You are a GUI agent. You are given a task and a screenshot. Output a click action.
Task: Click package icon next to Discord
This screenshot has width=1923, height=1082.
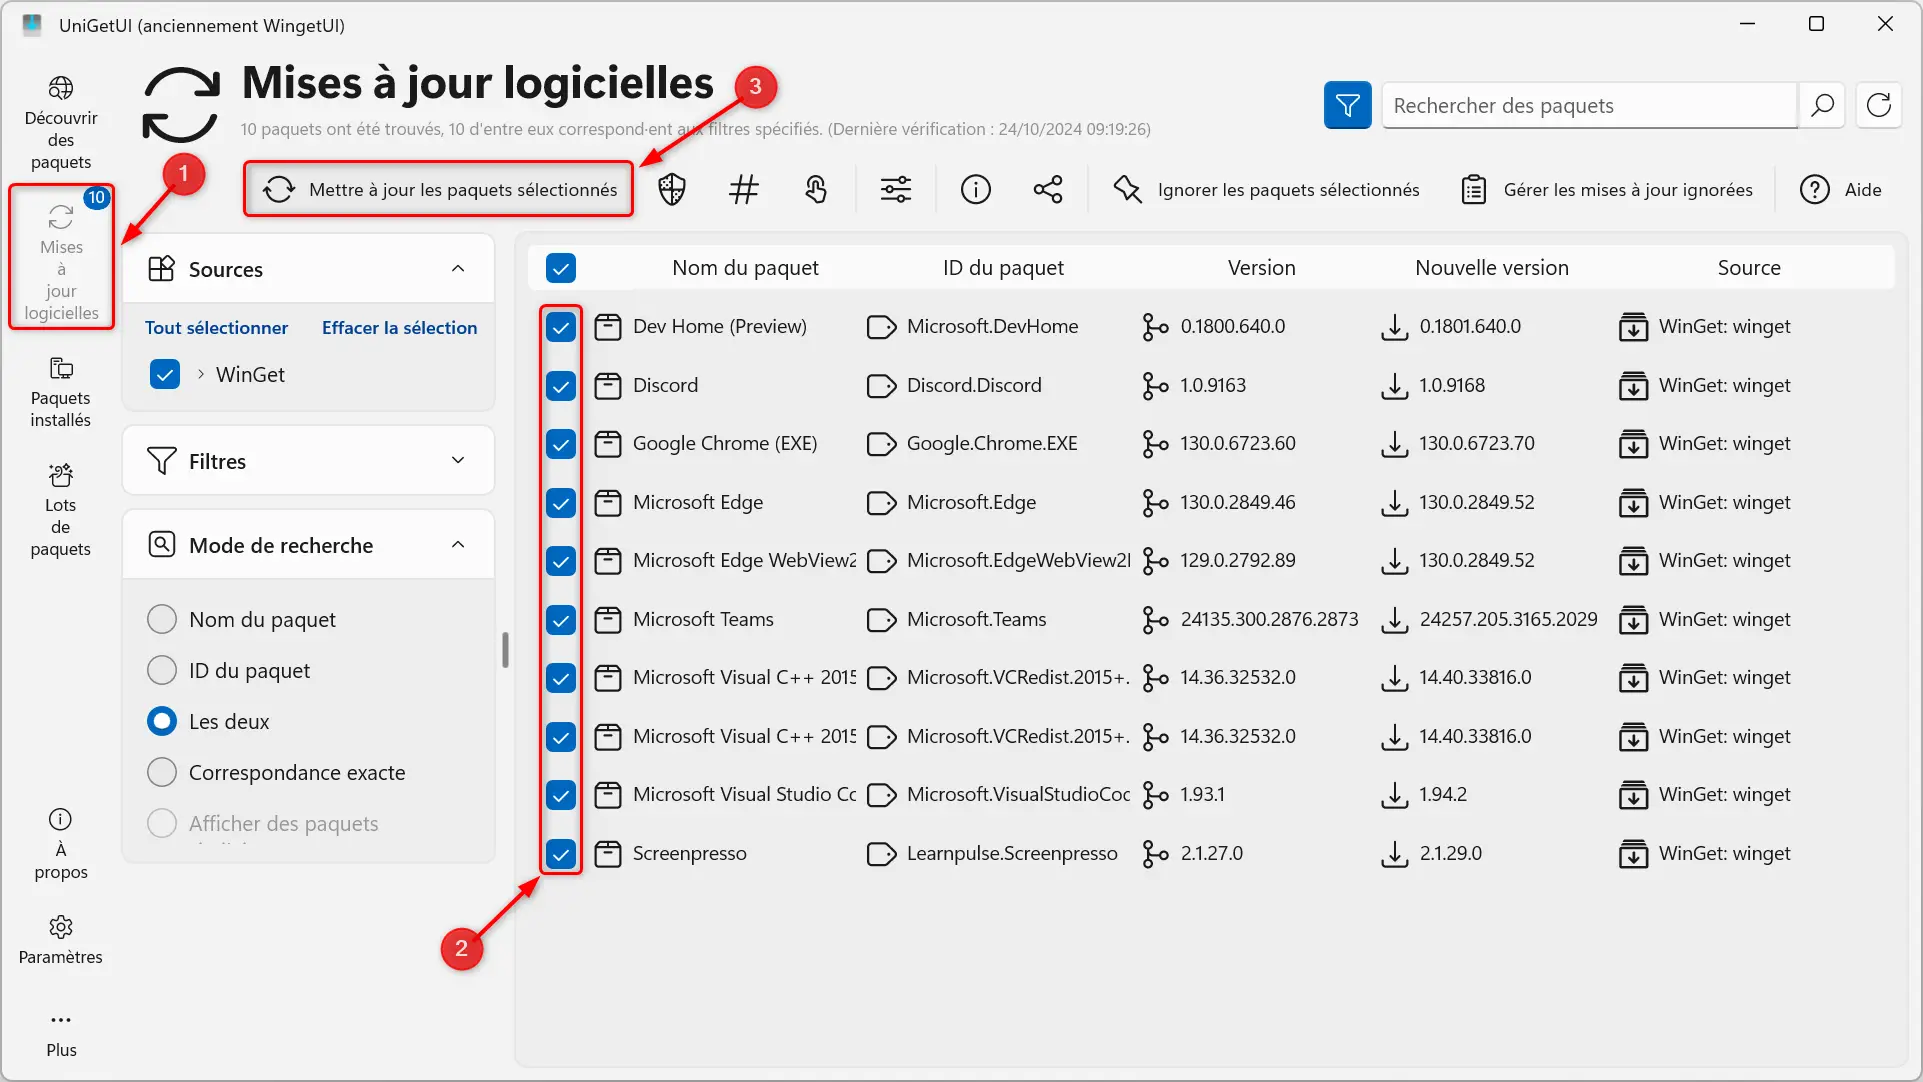coord(607,386)
